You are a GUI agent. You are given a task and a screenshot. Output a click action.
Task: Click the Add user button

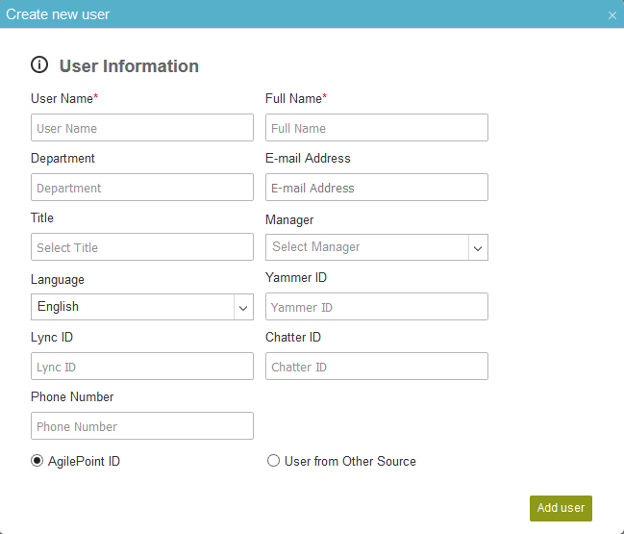click(x=561, y=508)
